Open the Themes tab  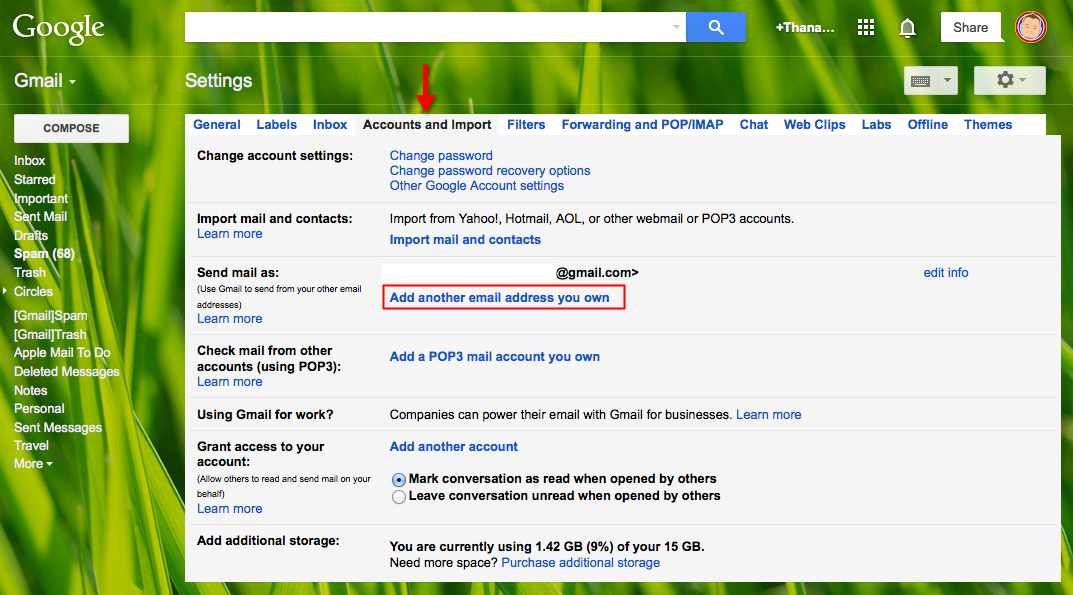[x=988, y=125]
